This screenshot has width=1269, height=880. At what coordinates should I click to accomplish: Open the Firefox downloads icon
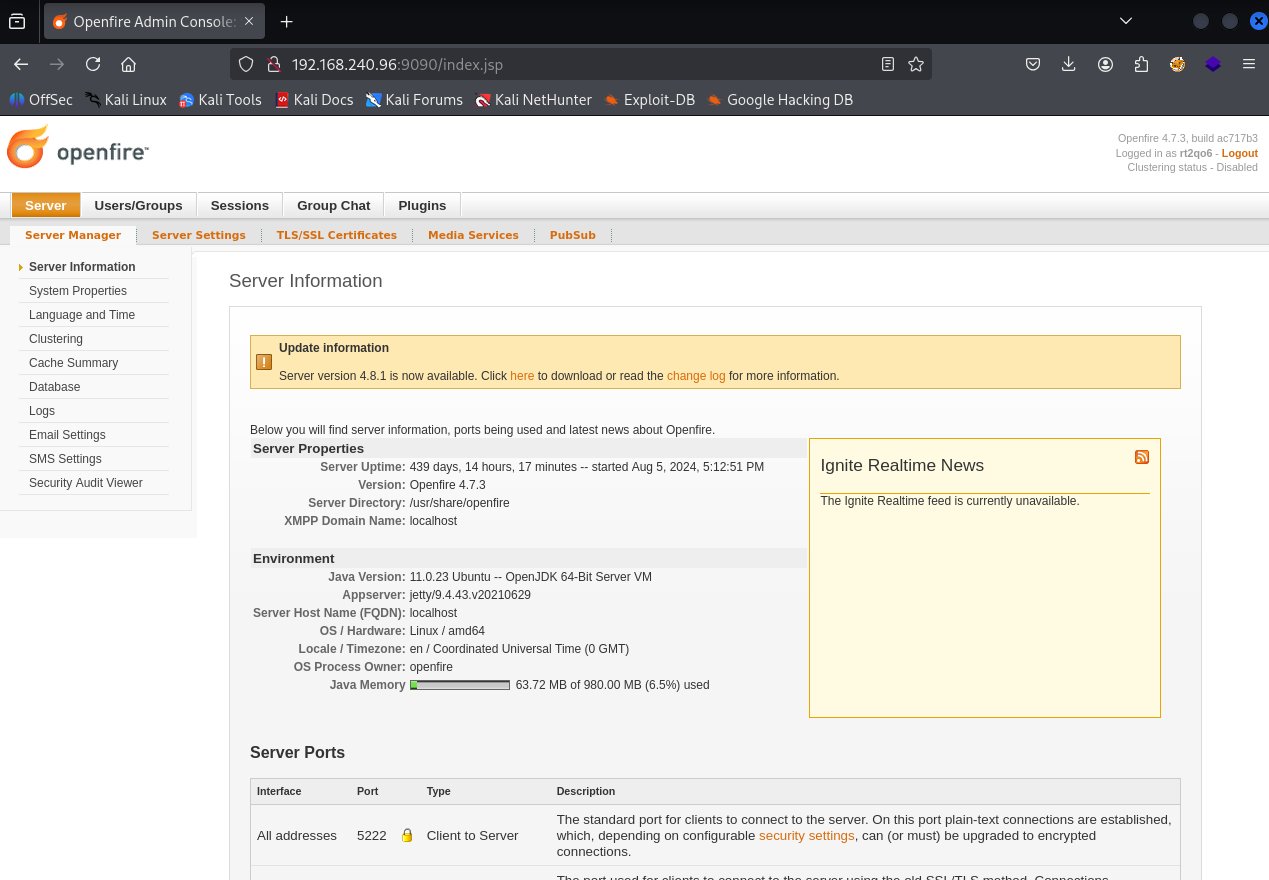point(1068,64)
